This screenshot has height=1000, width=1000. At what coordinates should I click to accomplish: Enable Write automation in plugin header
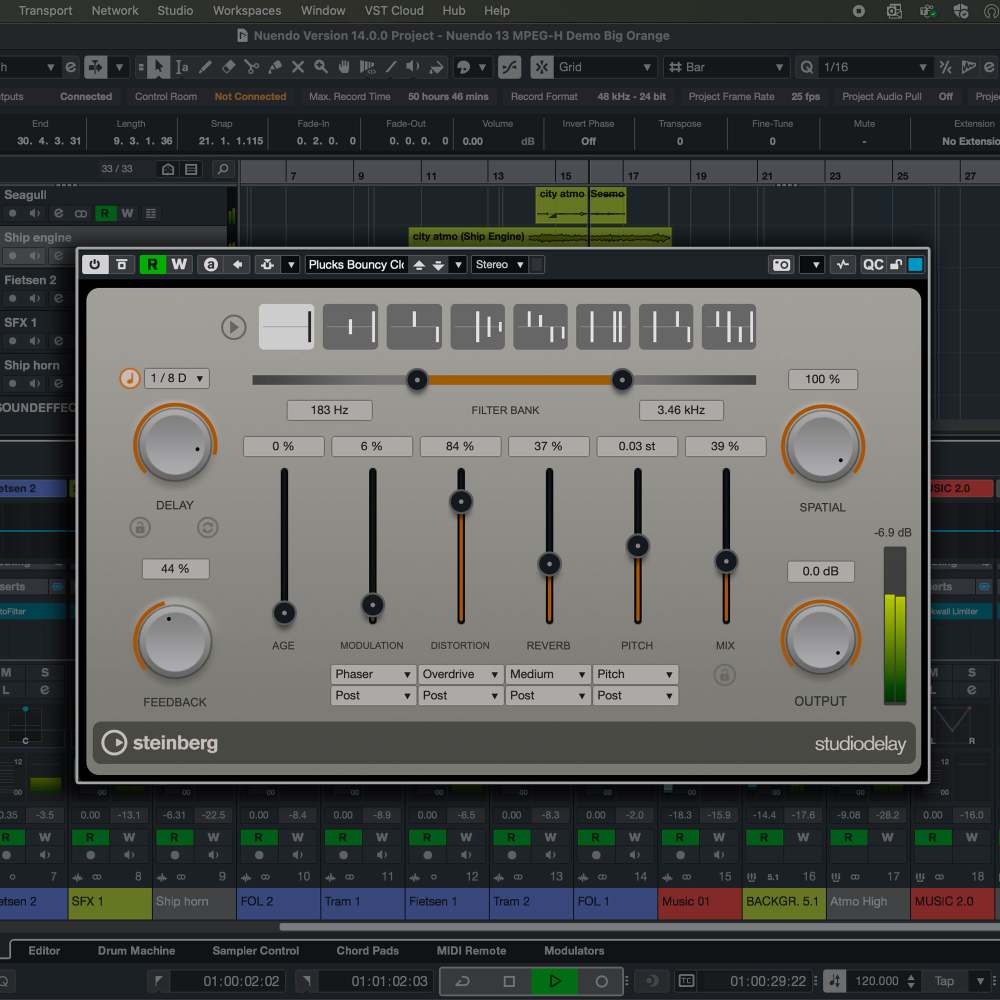click(179, 265)
